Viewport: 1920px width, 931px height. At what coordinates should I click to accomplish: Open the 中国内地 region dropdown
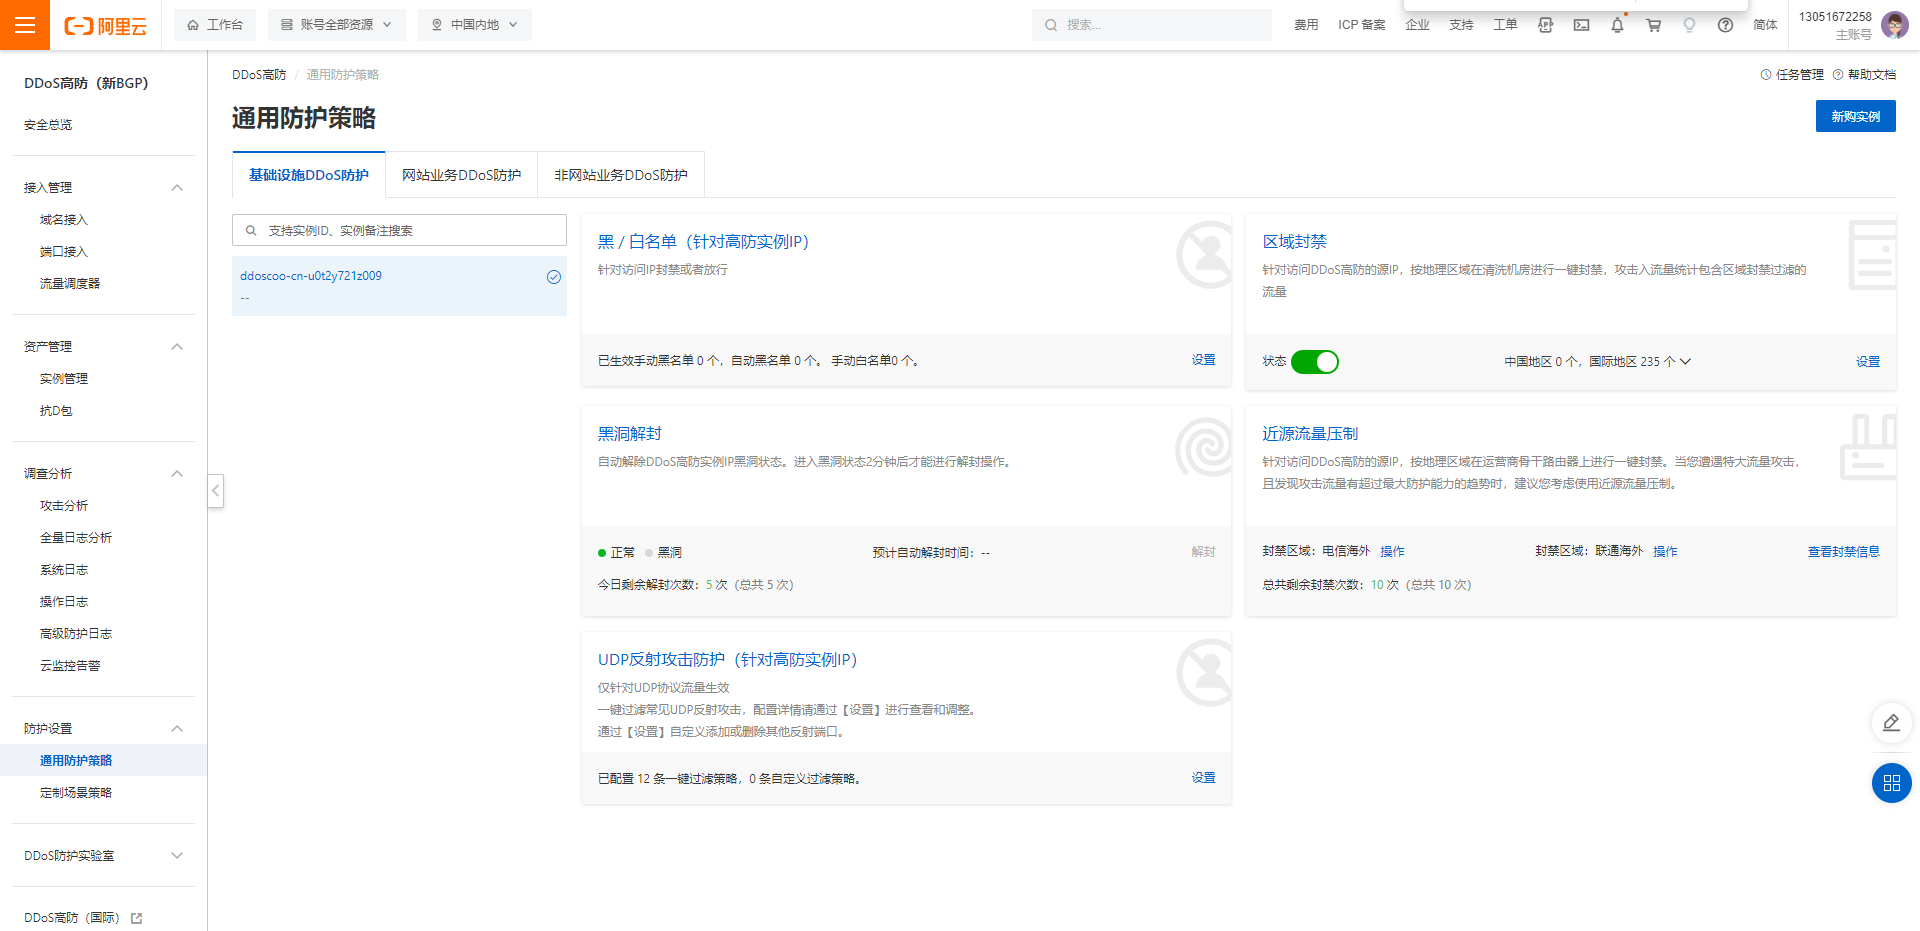point(475,25)
